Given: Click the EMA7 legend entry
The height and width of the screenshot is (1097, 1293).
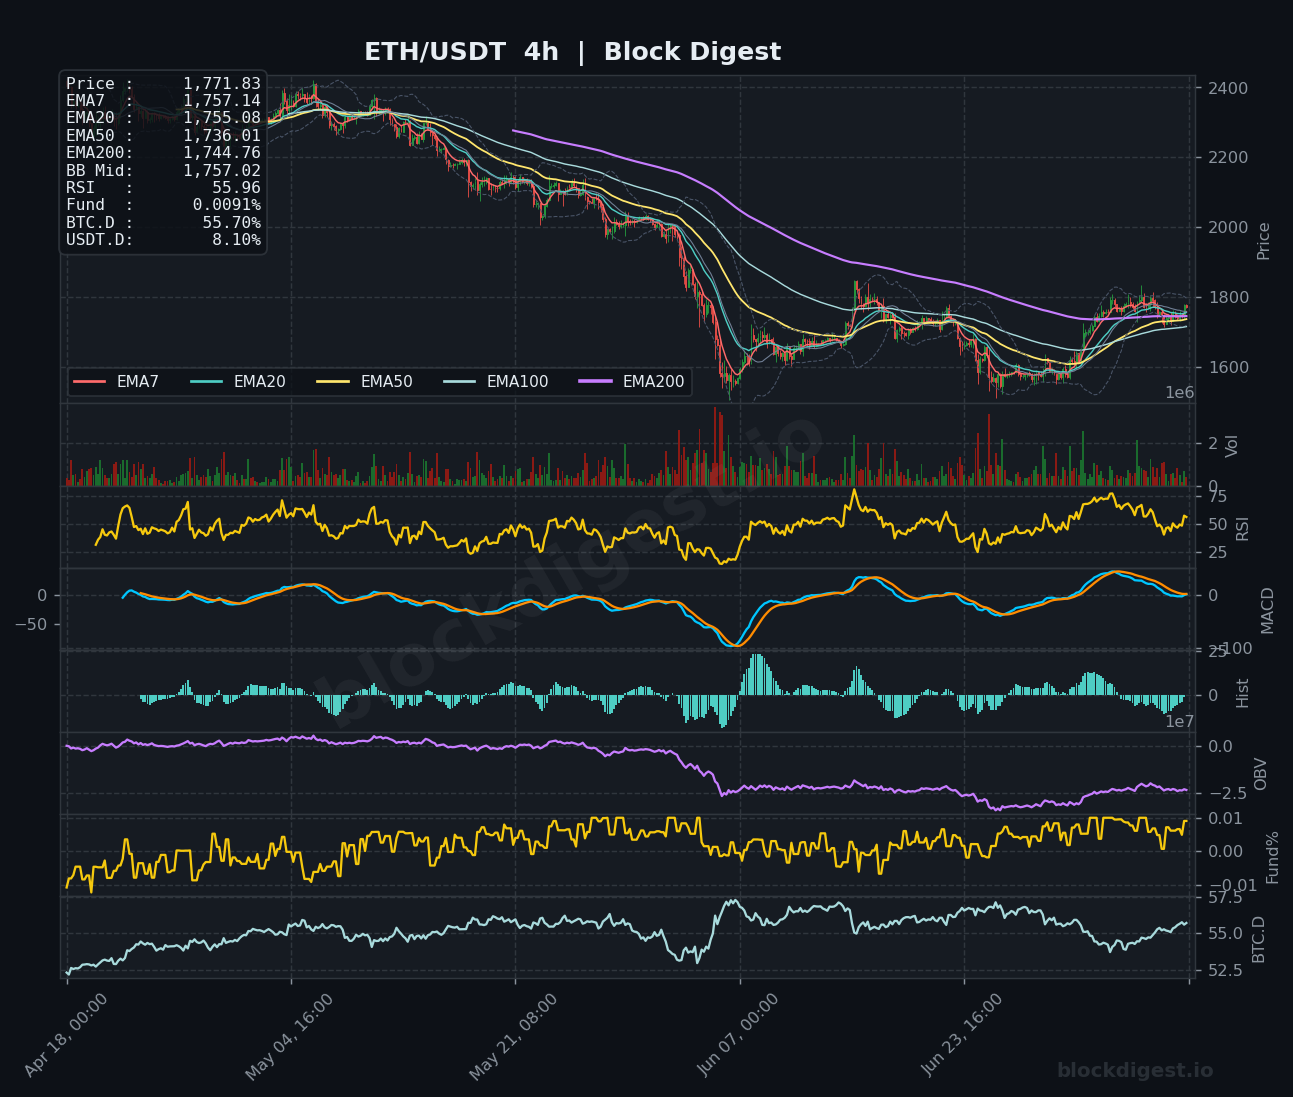Looking at the screenshot, I should click(117, 382).
